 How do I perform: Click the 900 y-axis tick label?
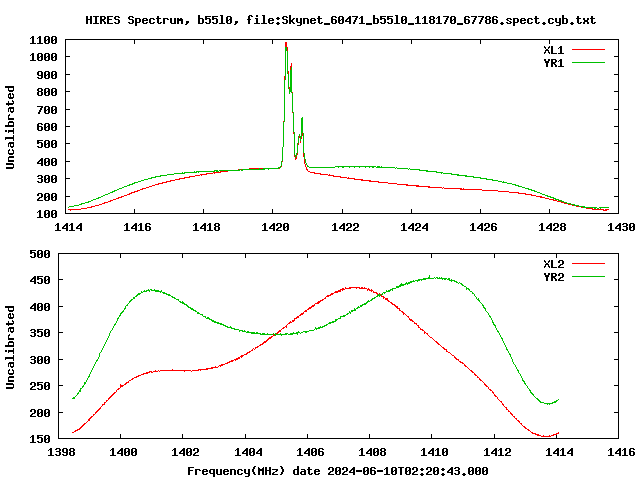click(47, 75)
